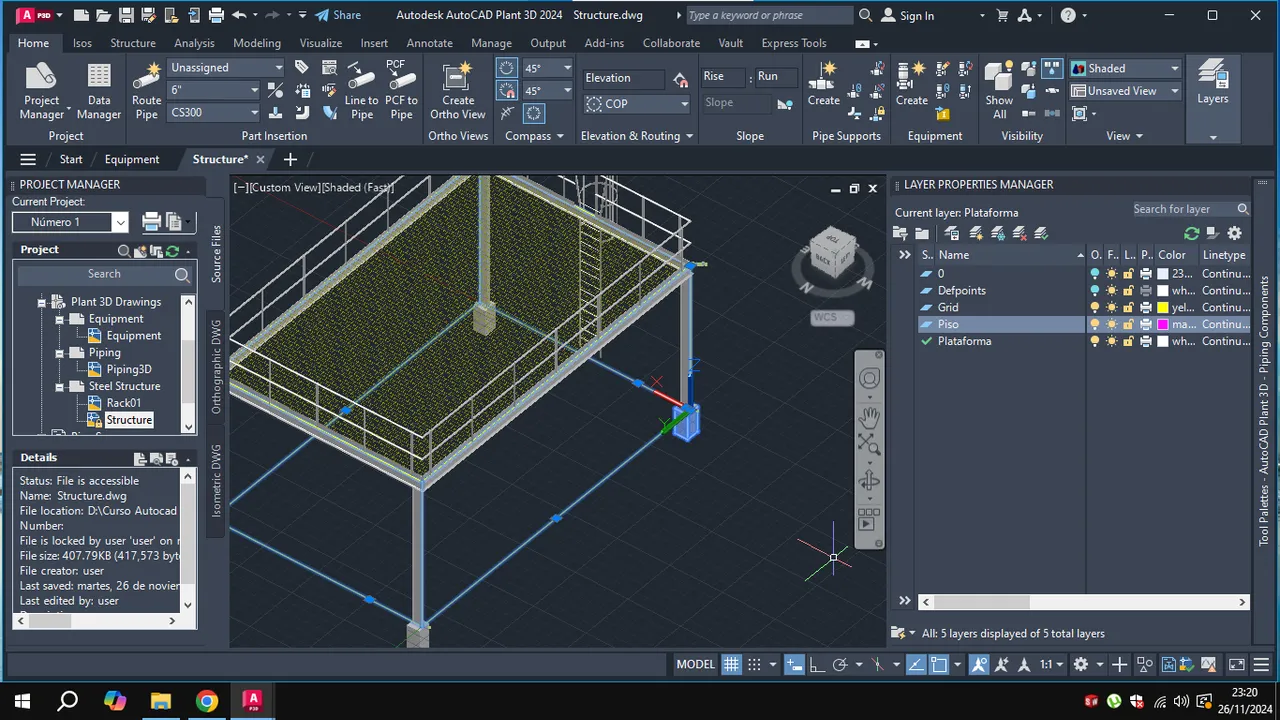Toggle the Grid layer lock icon
This screenshot has width=1280, height=720.
coord(1128,307)
